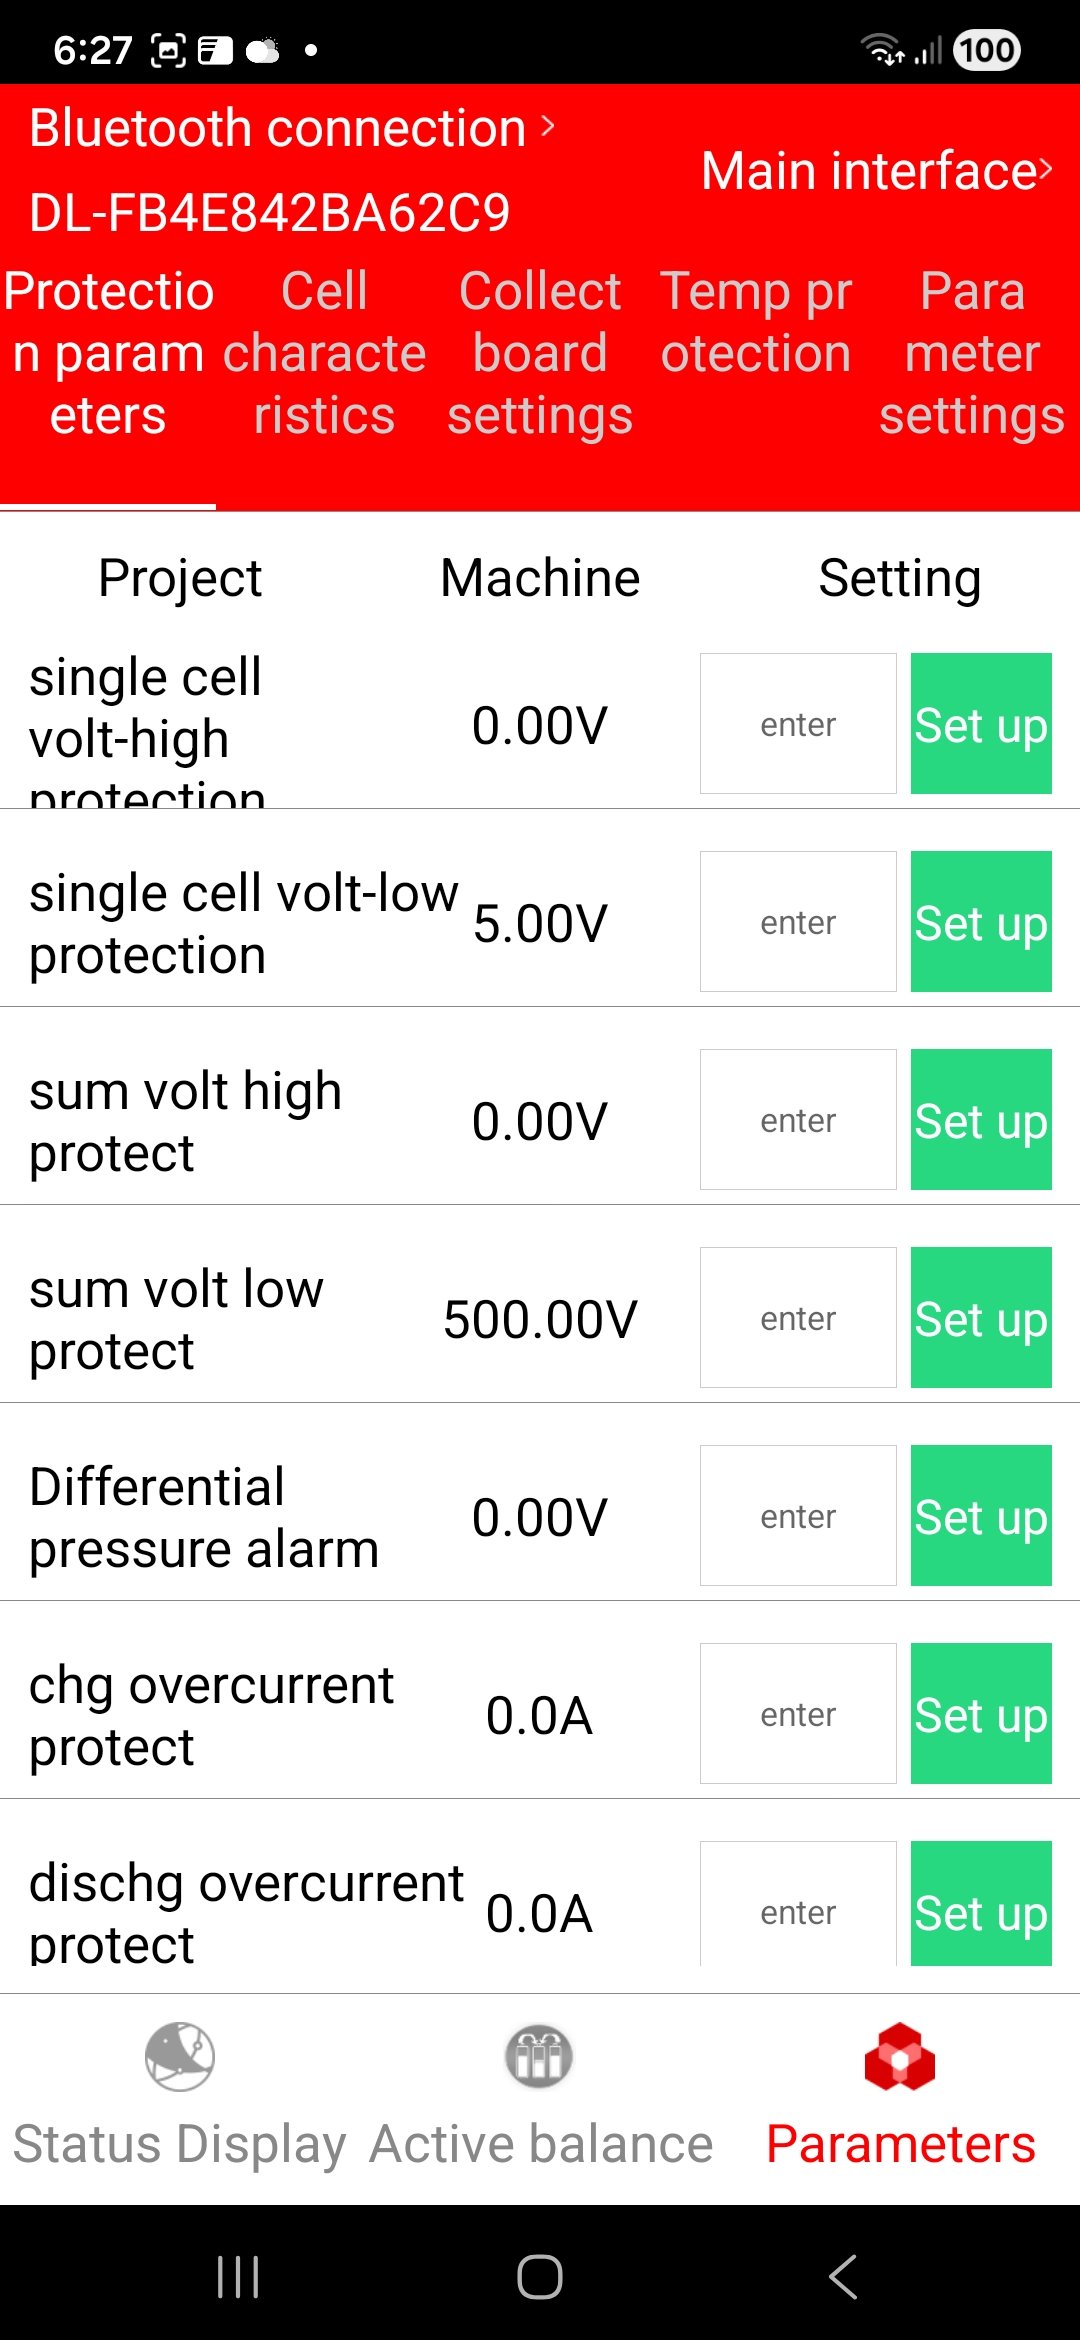This screenshot has width=1080, height=2340.
Task: Set up single cell volt-high protection
Action: coord(981,723)
